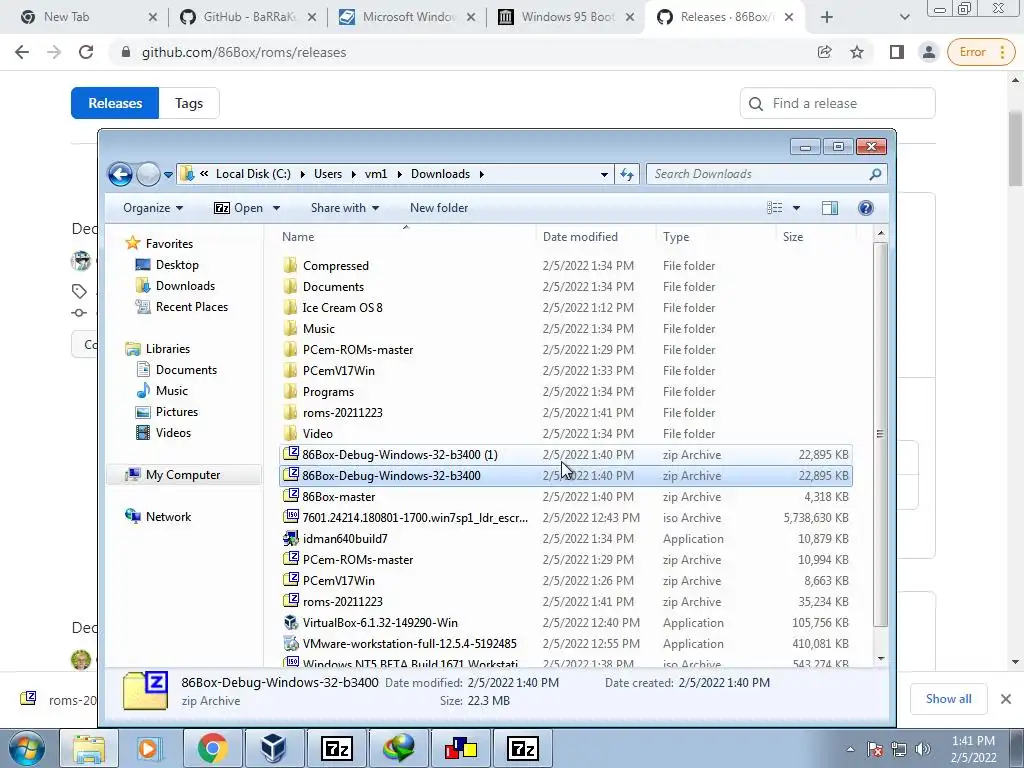Switch to the Microsoft Windows tab
Viewport: 1024px width, 768px height.
tap(408, 17)
